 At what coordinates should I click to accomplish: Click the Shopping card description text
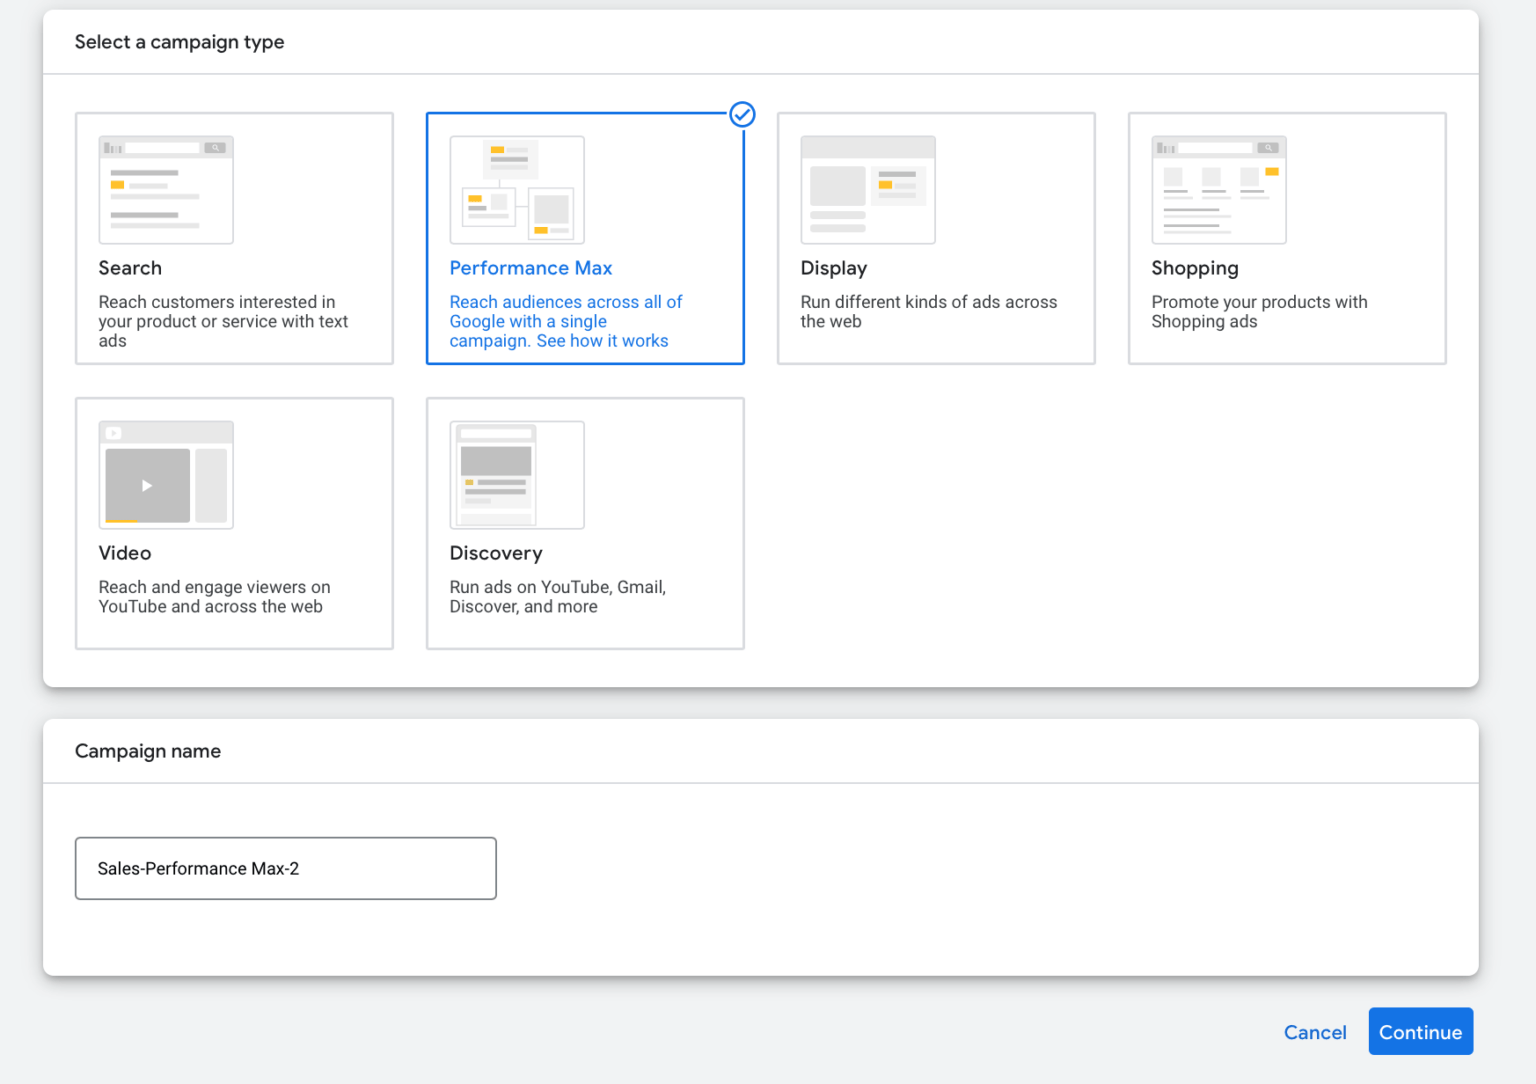point(1259,311)
